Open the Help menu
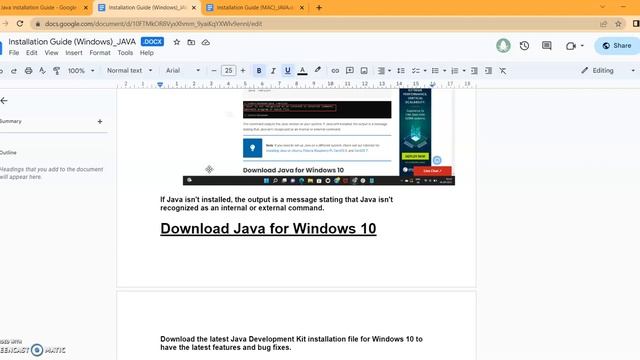The height and width of the screenshot is (360, 640). tap(147, 53)
